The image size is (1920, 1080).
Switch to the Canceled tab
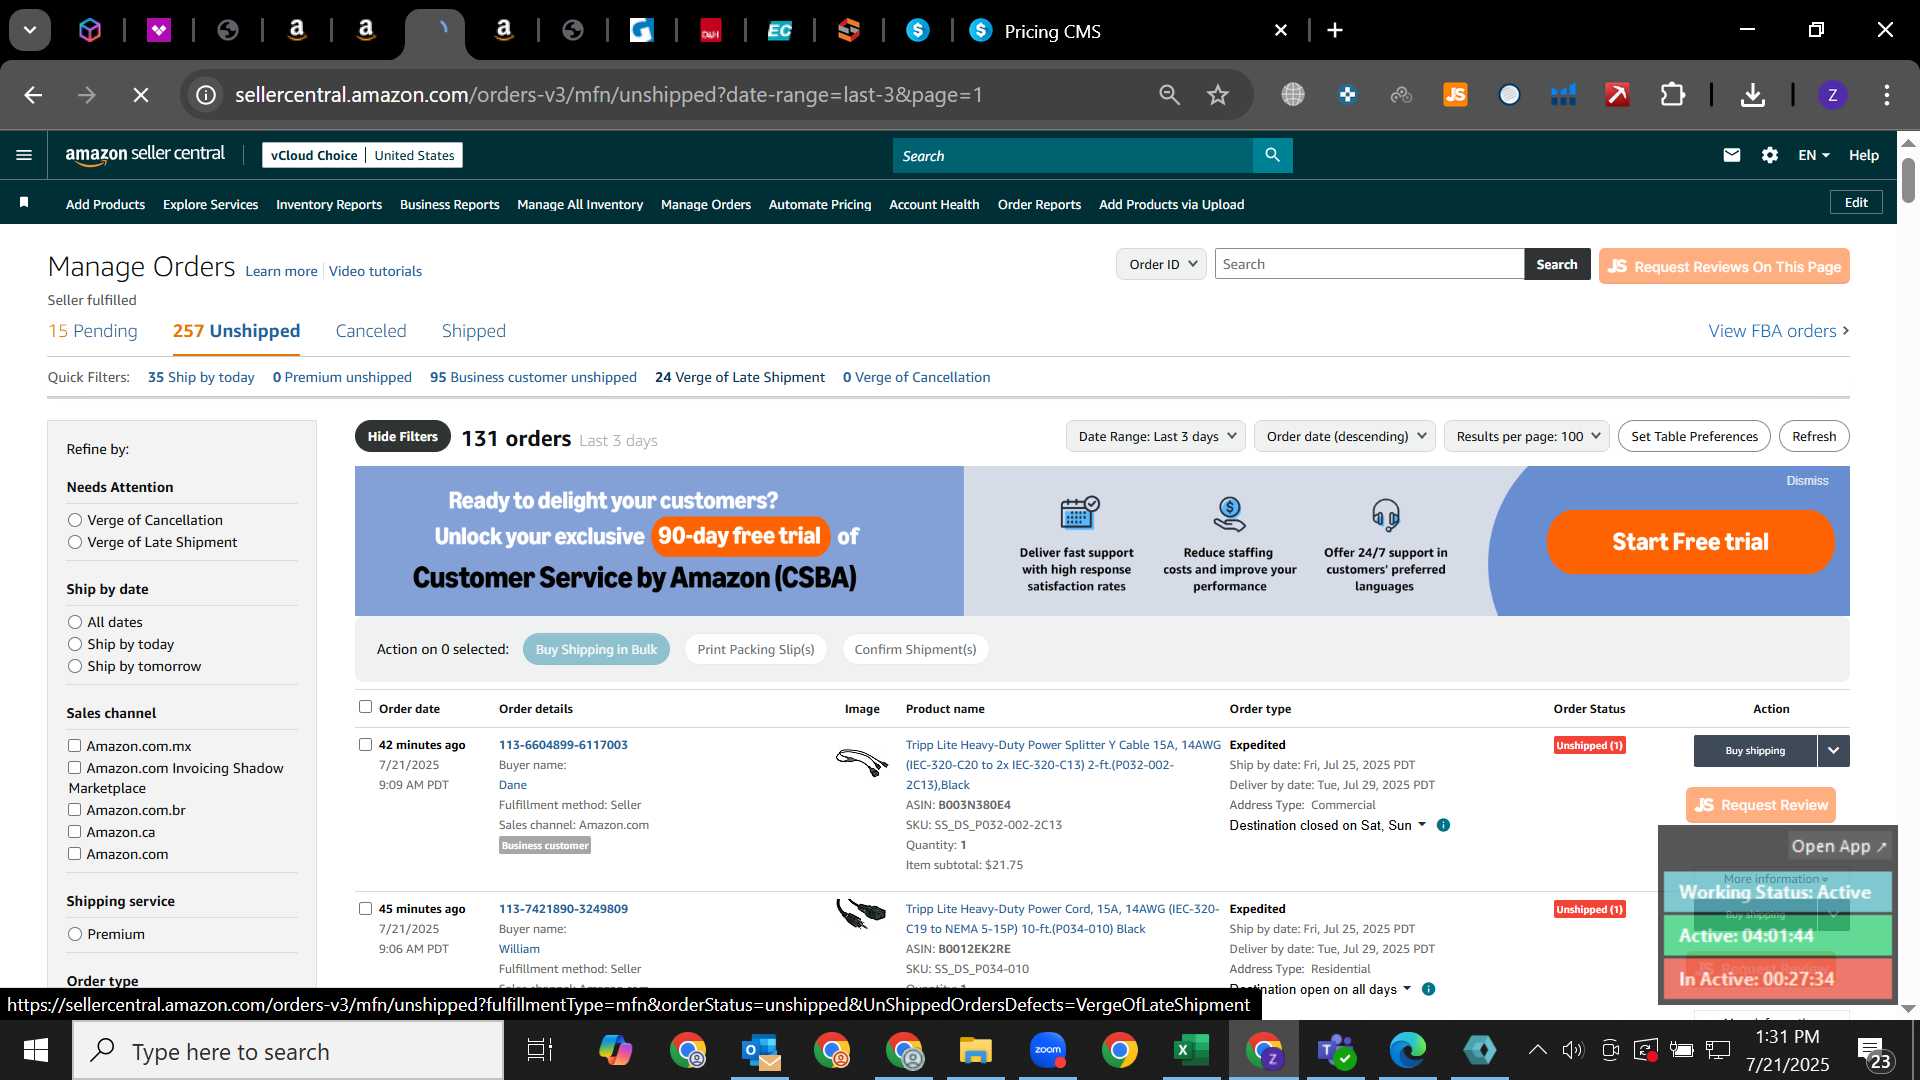pyautogui.click(x=371, y=331)
